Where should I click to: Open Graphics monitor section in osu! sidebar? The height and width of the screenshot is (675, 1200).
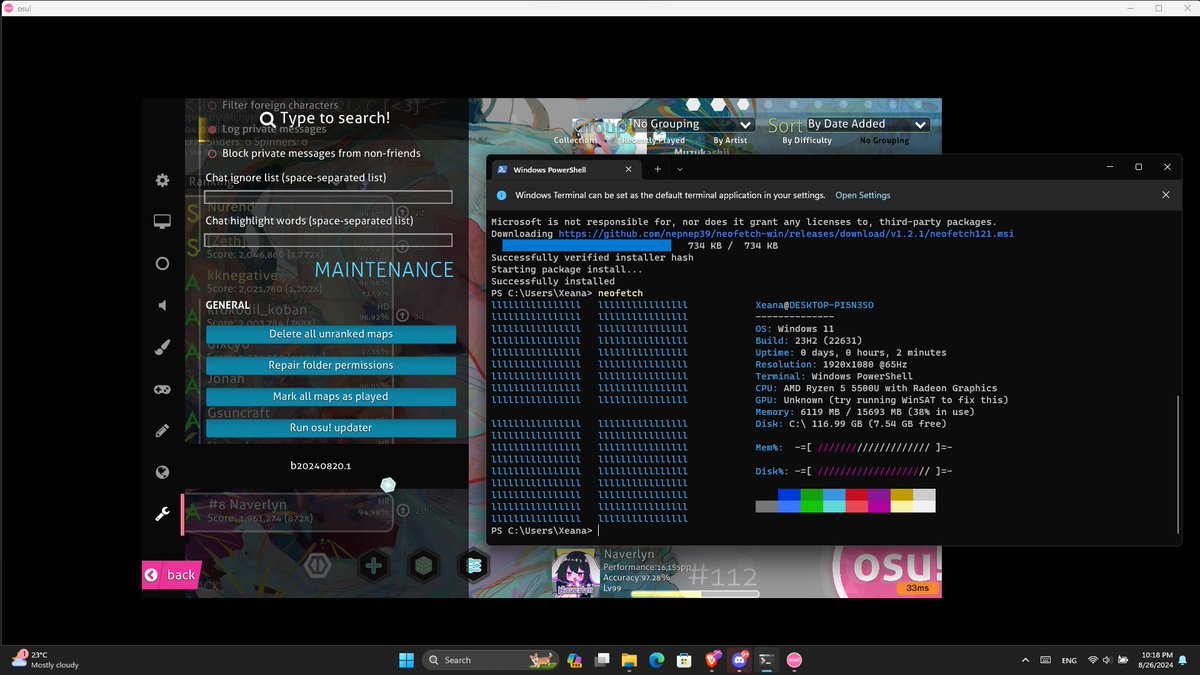[x=162, y=221]
